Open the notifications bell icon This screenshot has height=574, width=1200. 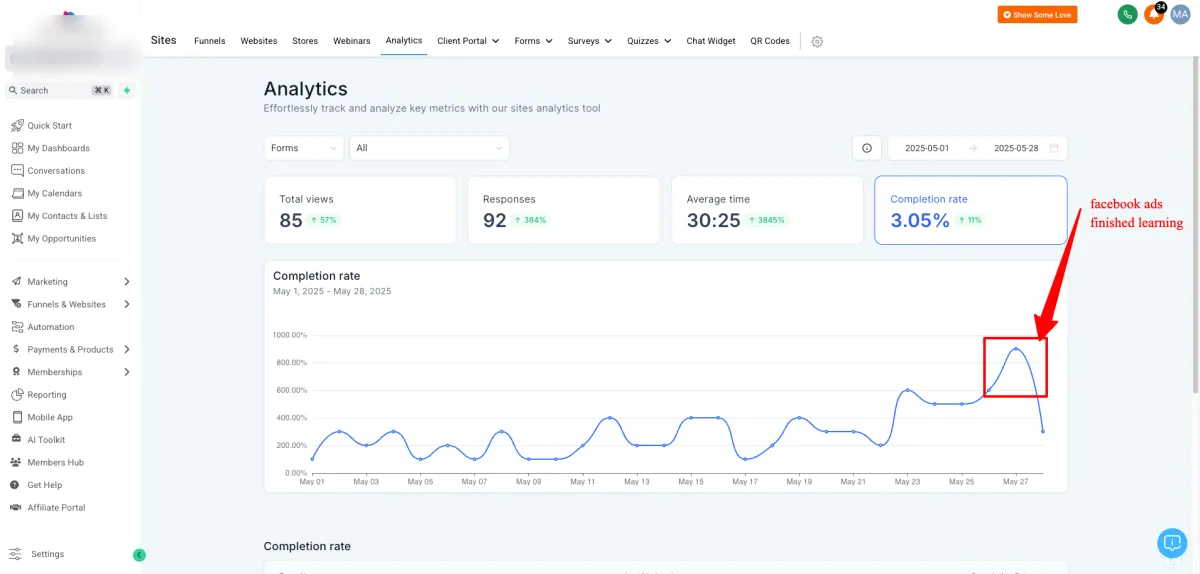coord(1153,15)
